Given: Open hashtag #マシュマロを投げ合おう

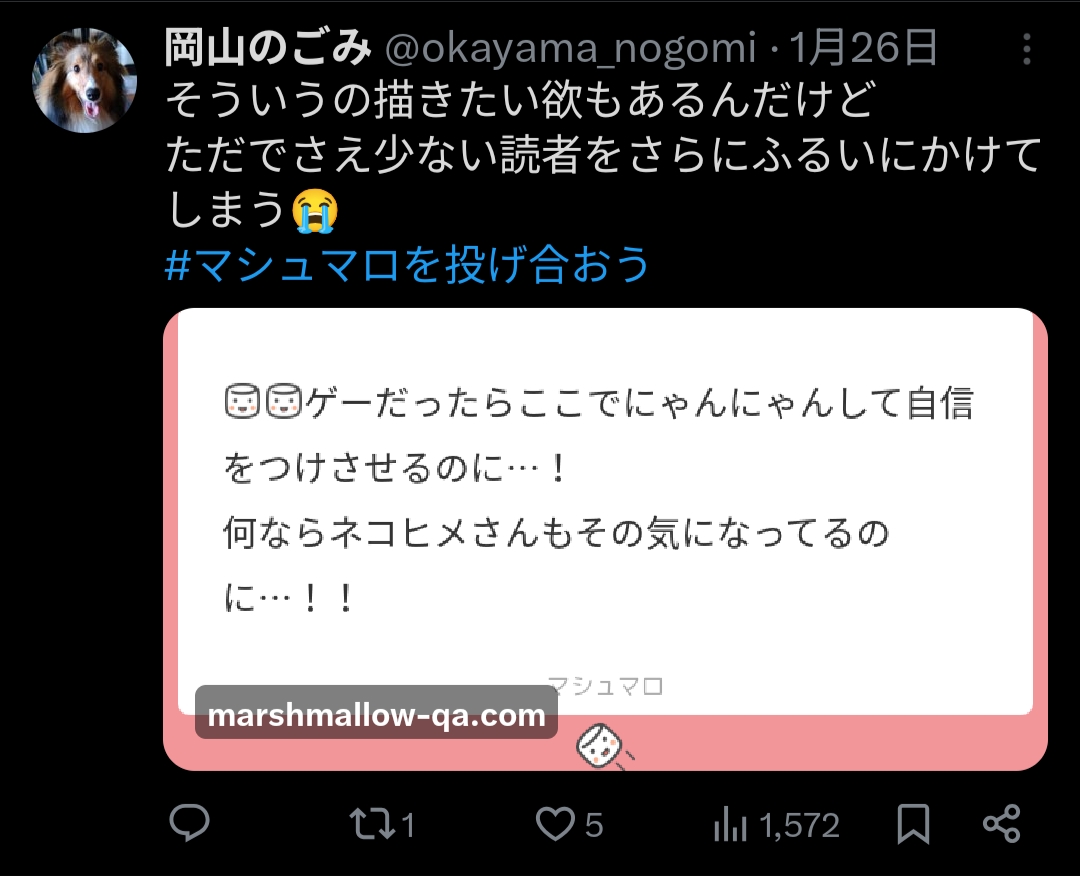Looking at the screenshot, I should click(x=407, y=264).
